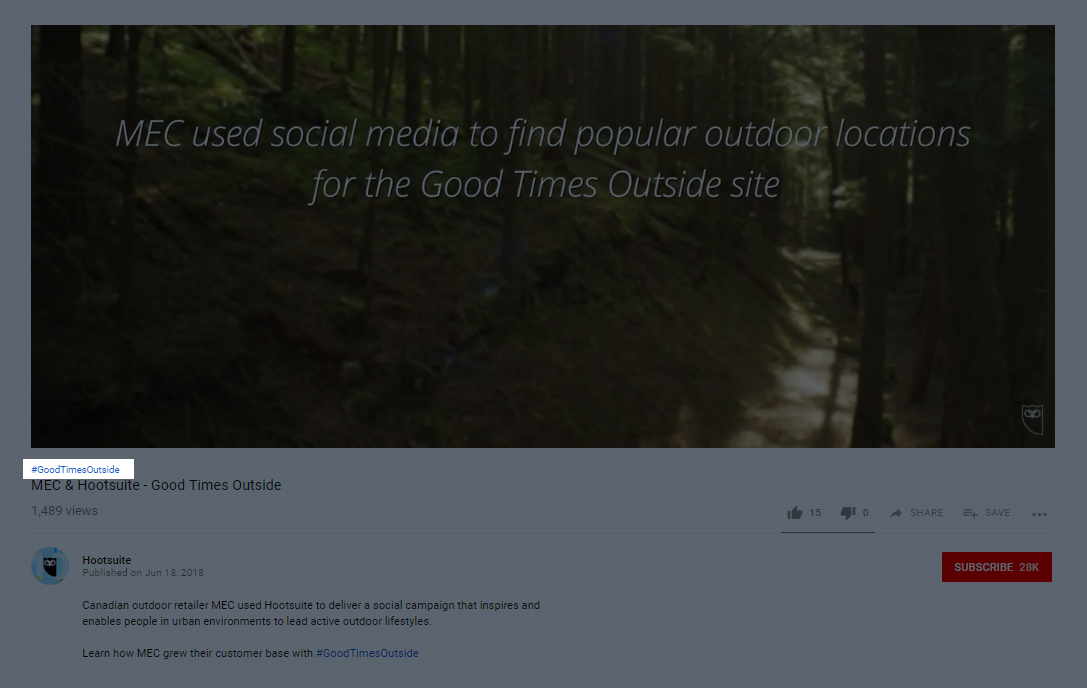The width and height of the screenshot is (1087, 688).
Task: Click the like/dislike ratio bar
Action: [x=827, y=532]
